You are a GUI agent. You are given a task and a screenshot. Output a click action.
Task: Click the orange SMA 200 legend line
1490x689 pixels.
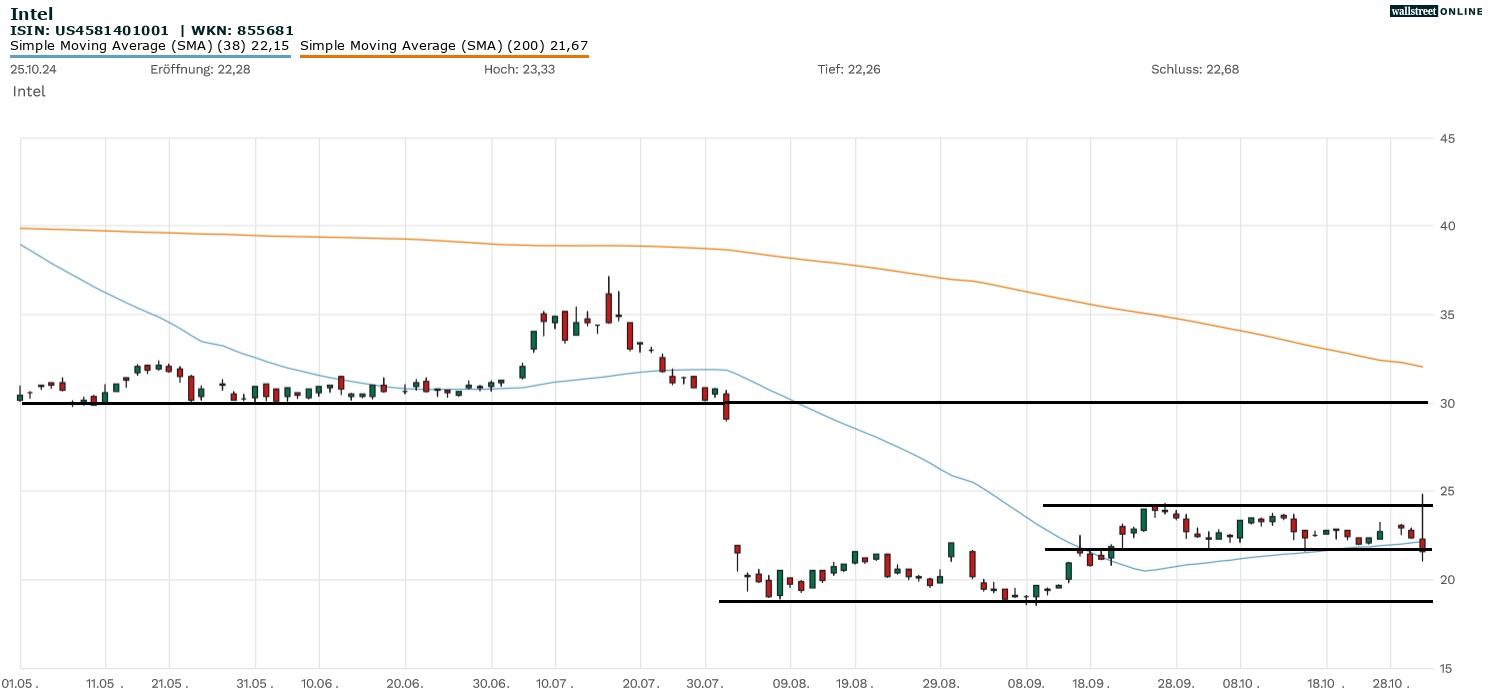tap(444, 56)
